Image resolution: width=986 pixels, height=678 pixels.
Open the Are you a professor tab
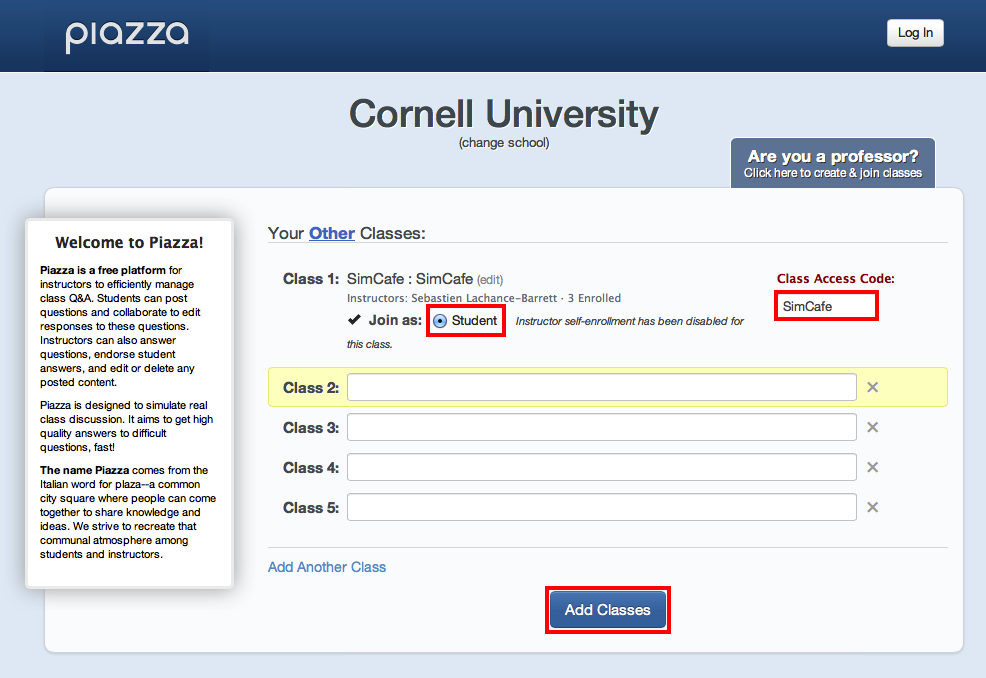833,164
